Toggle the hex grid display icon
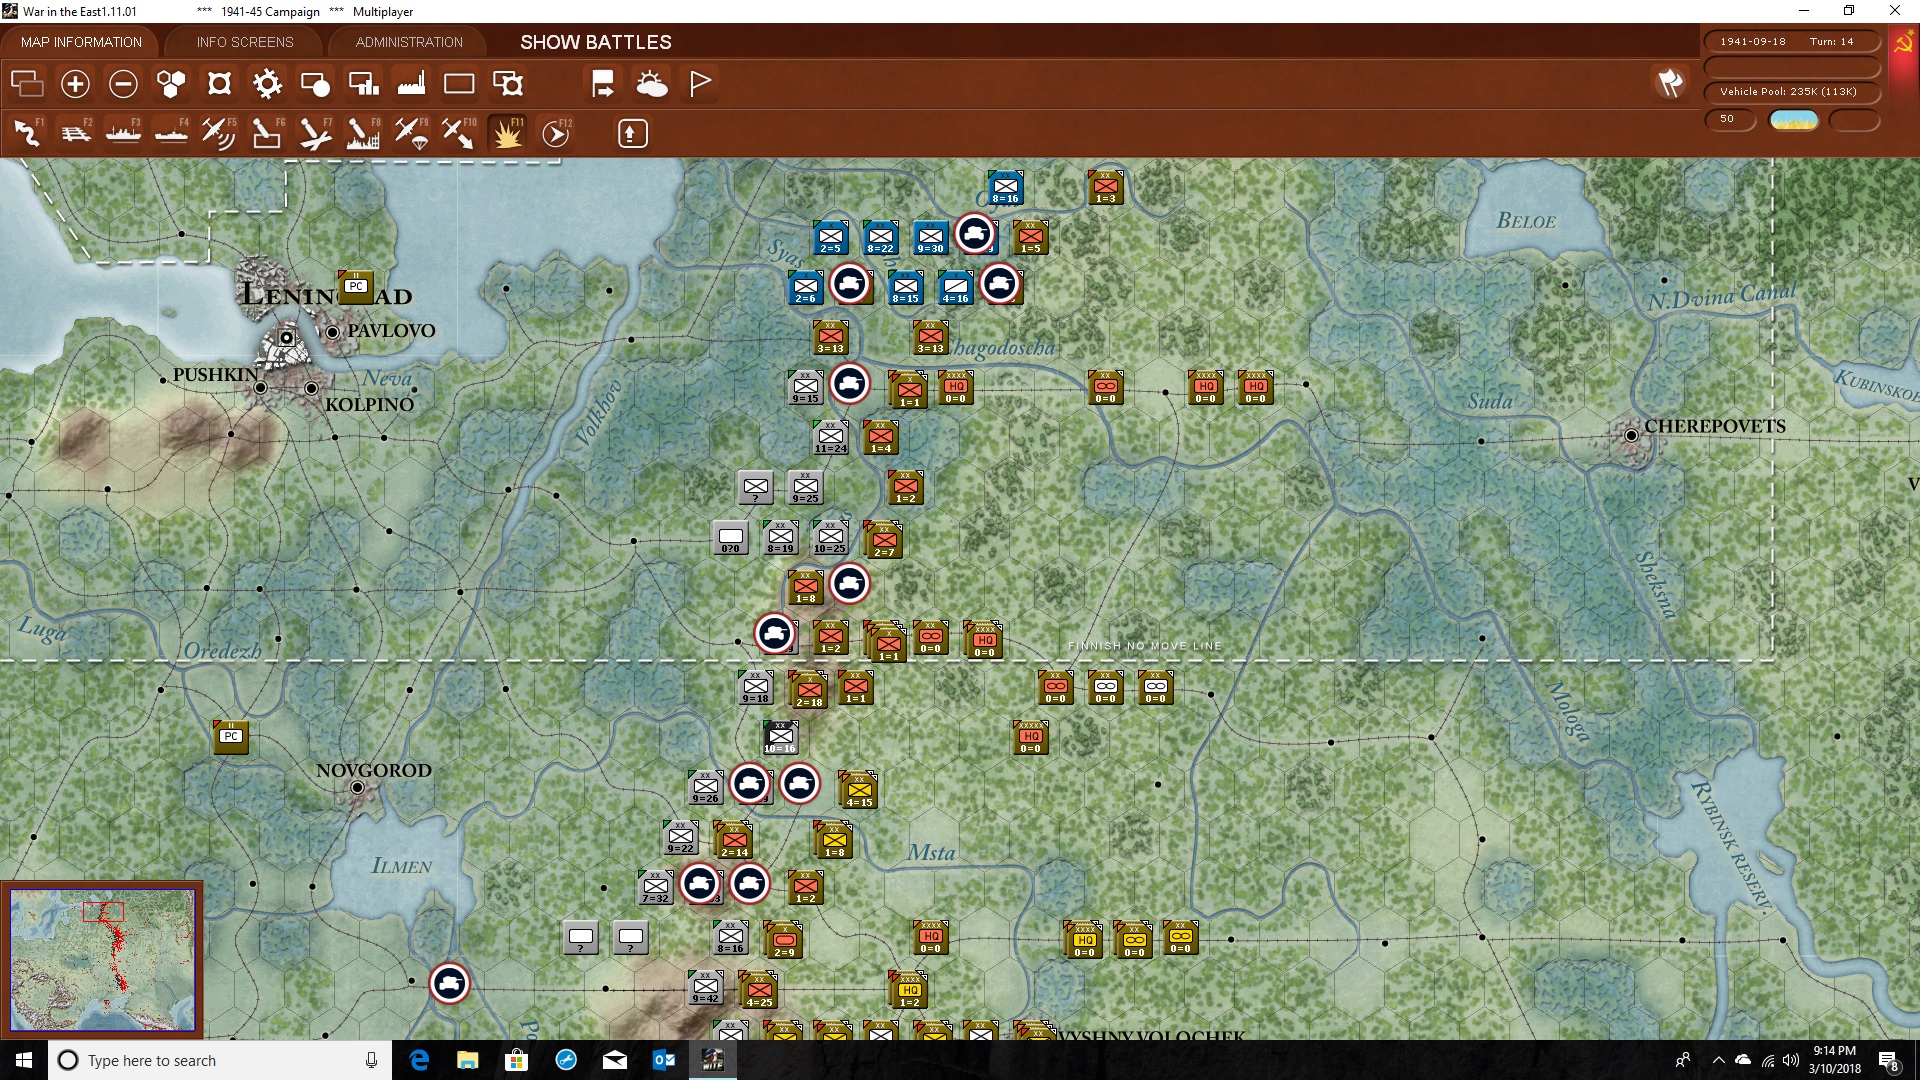Viewport: 1920px width, 1080px height. tap(171, 84)
